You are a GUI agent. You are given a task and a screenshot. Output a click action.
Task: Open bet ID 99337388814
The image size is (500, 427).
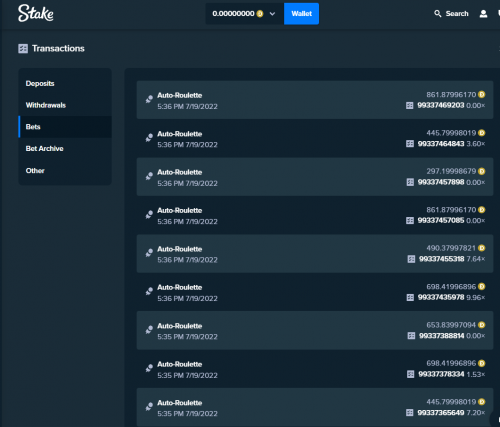(442, 336)
